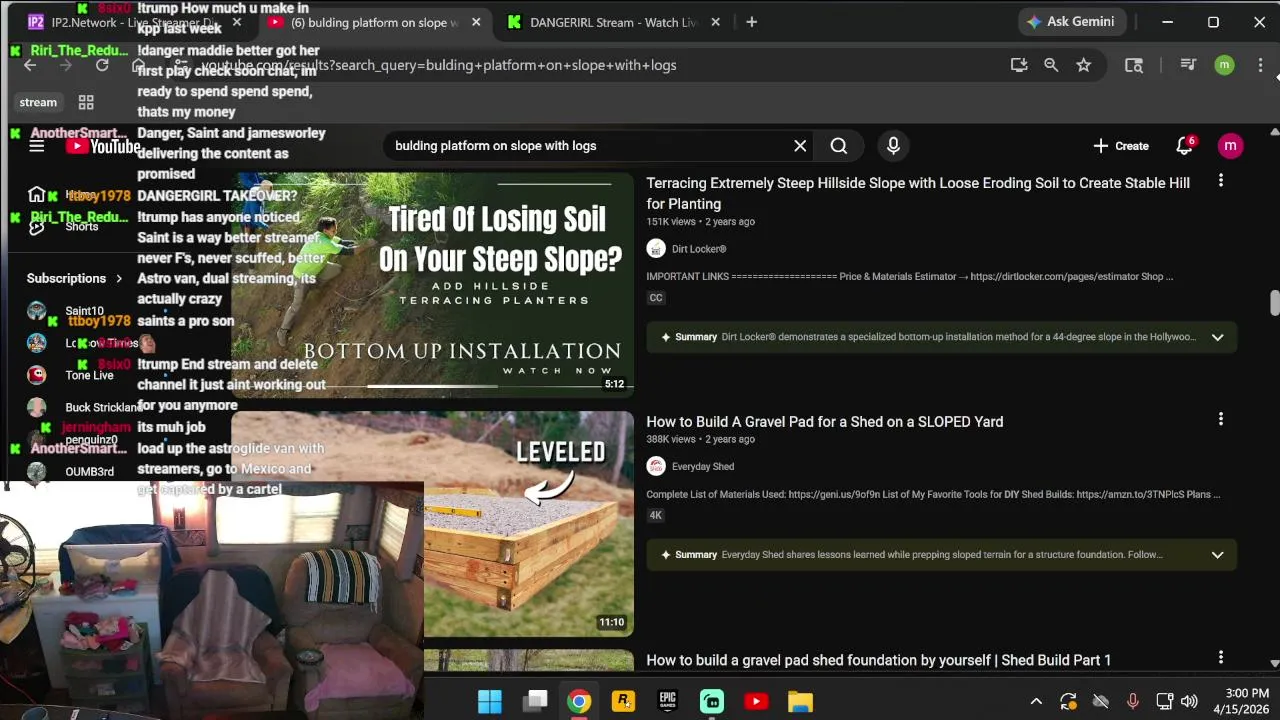Start voice search with the microphone icon
The width and height of the screenshot is (1280, 720).
click(x=893, y=146)
